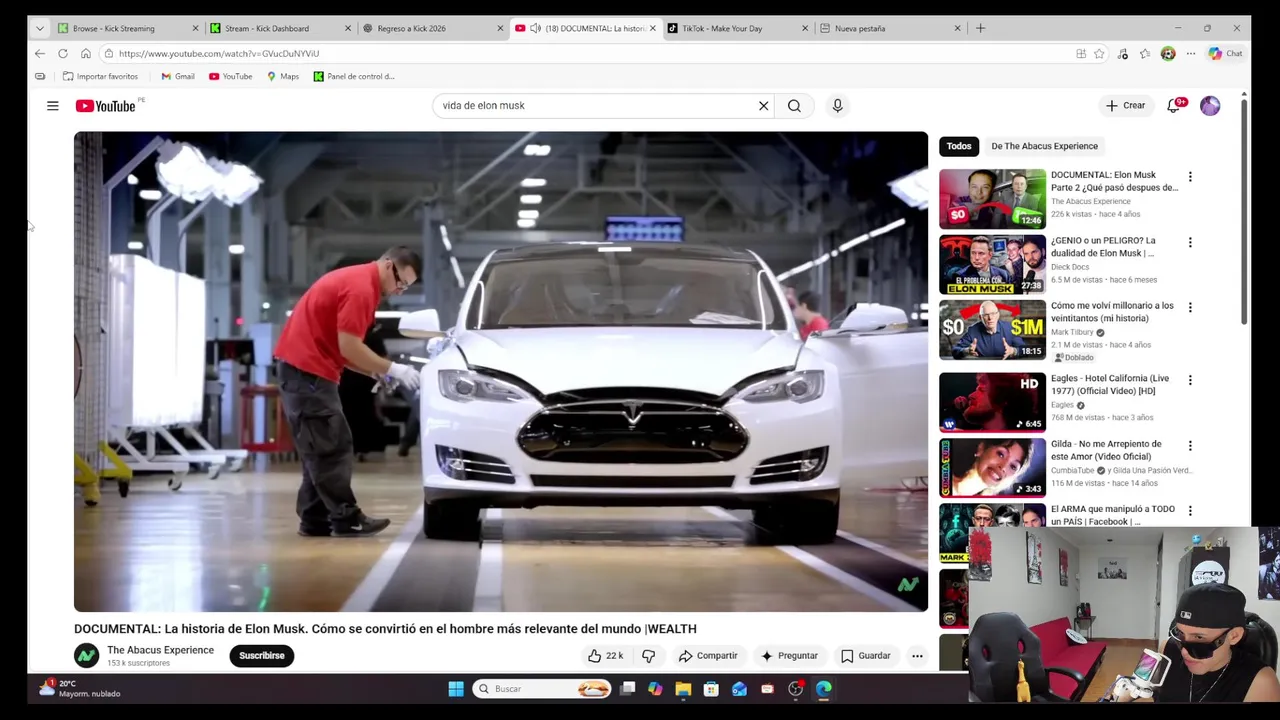Share the video with Compartir
1280x720 pixels.
coord(708,656)
